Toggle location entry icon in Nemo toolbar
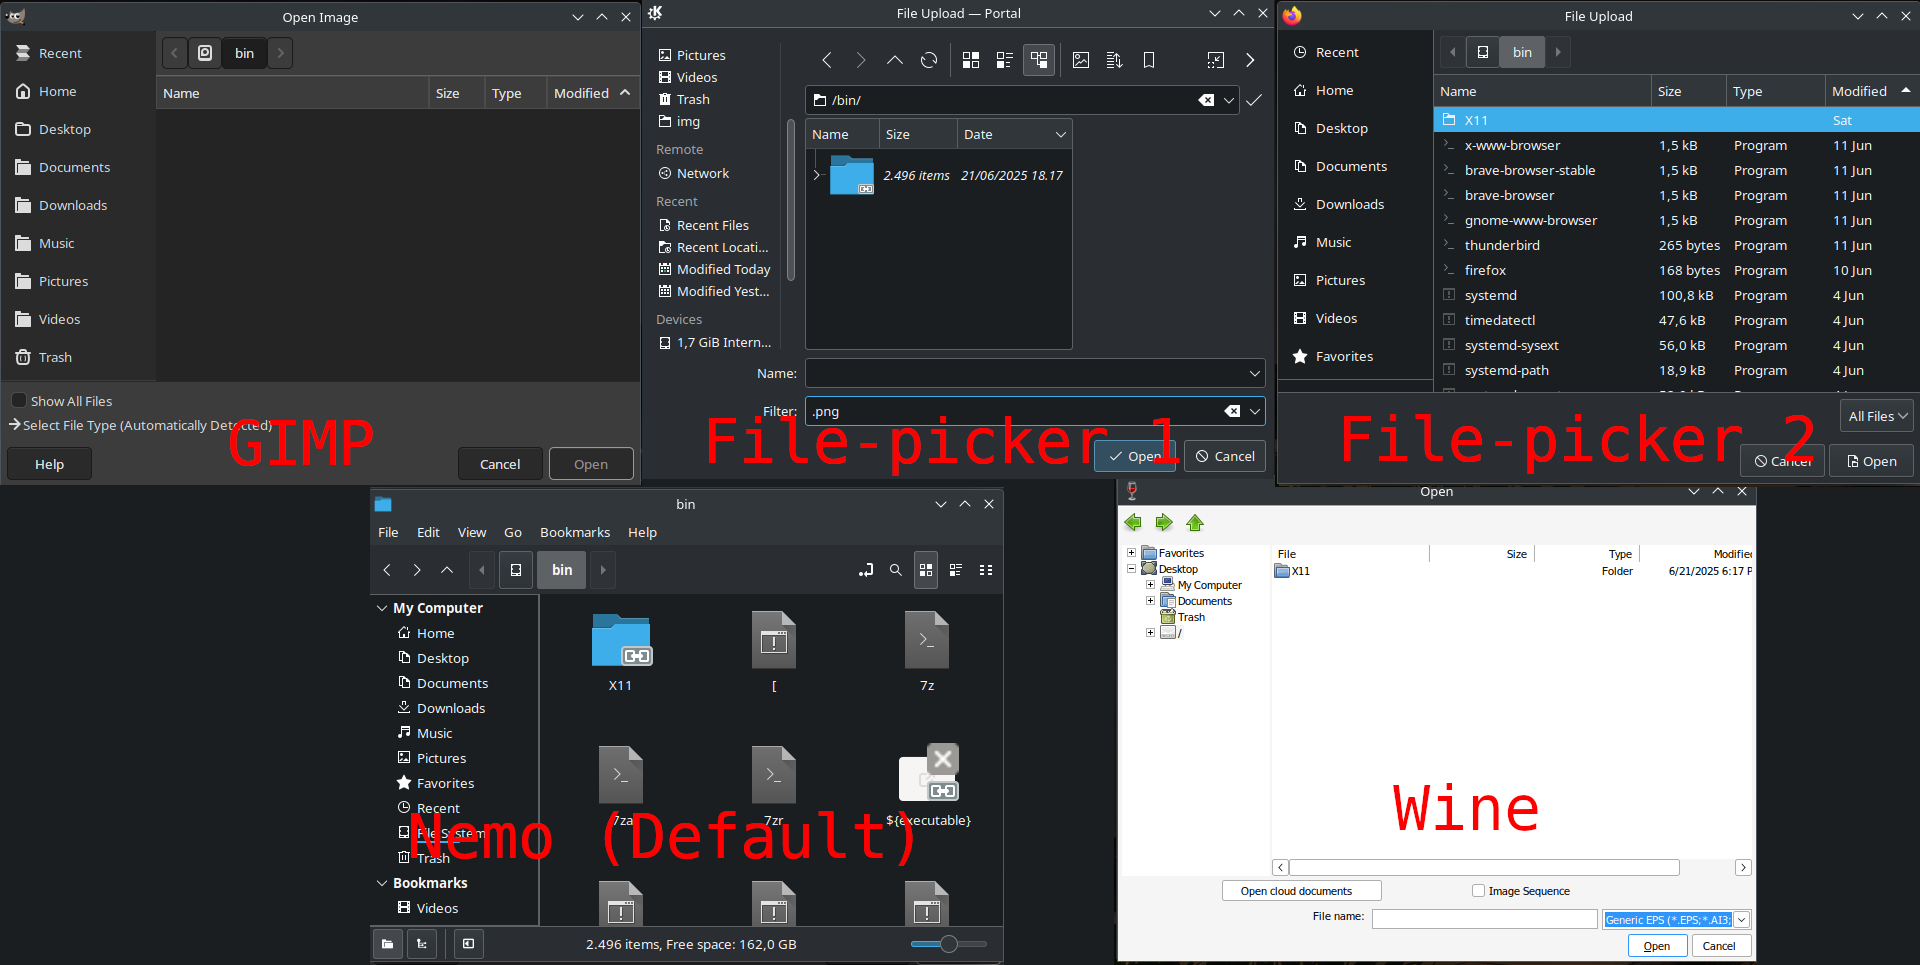 [x=866, y=570]
